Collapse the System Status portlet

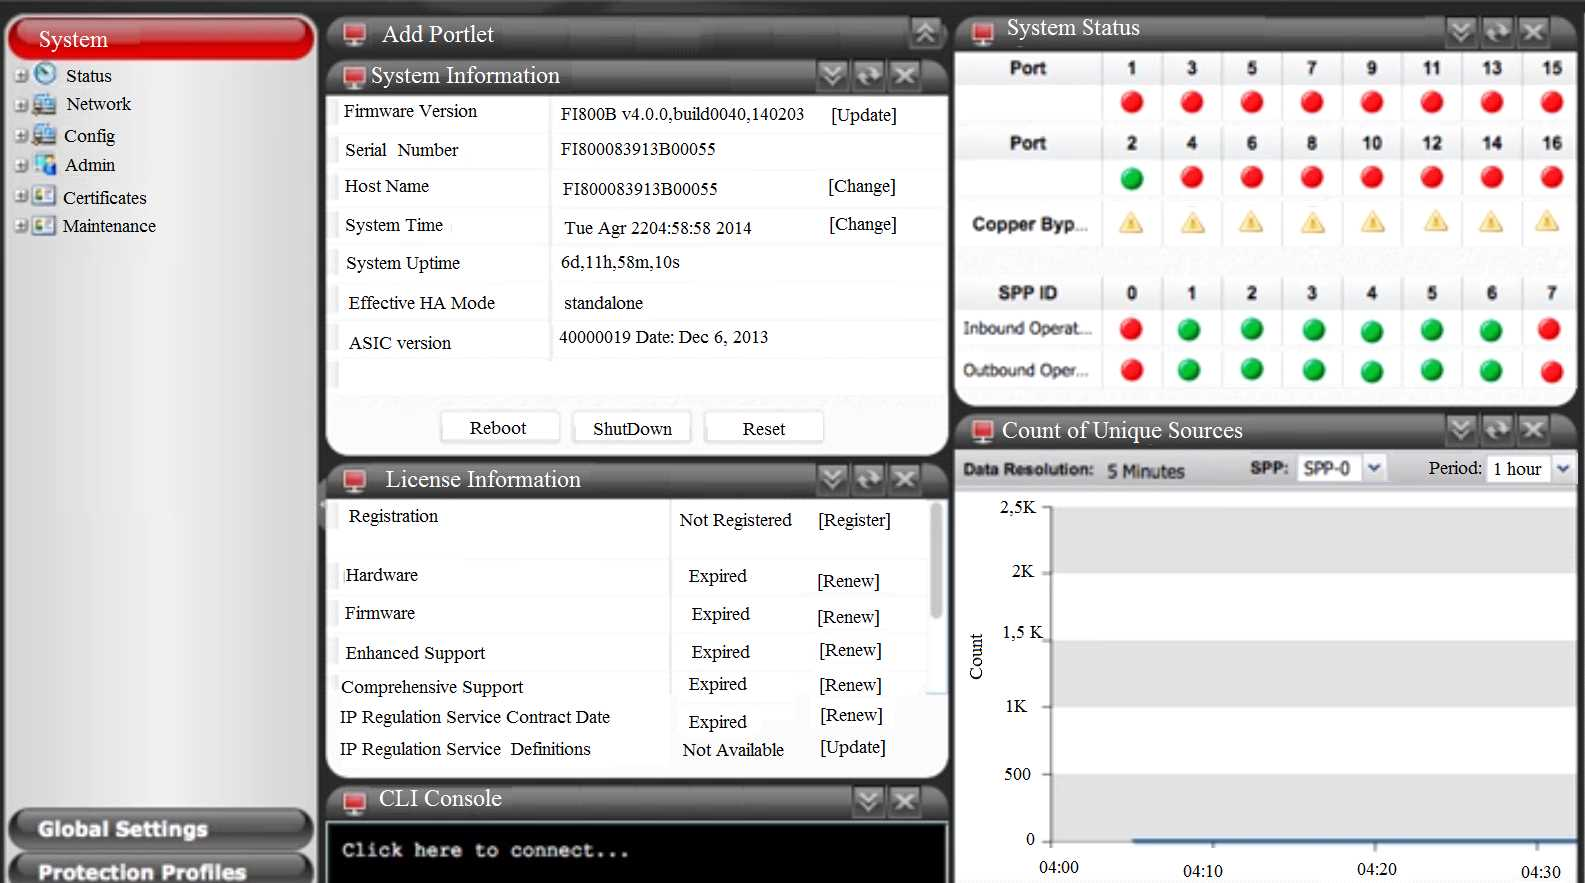(1461, 32)
